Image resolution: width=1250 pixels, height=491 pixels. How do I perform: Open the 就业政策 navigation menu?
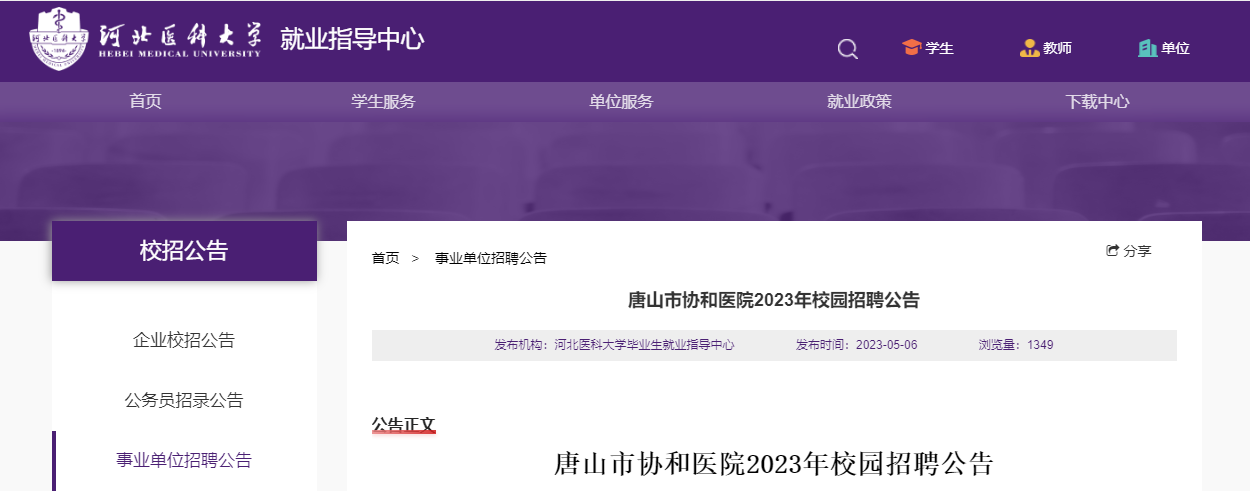(859, 101)
